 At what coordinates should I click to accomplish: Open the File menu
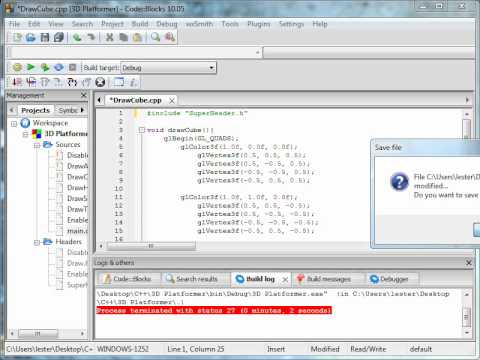14,24
